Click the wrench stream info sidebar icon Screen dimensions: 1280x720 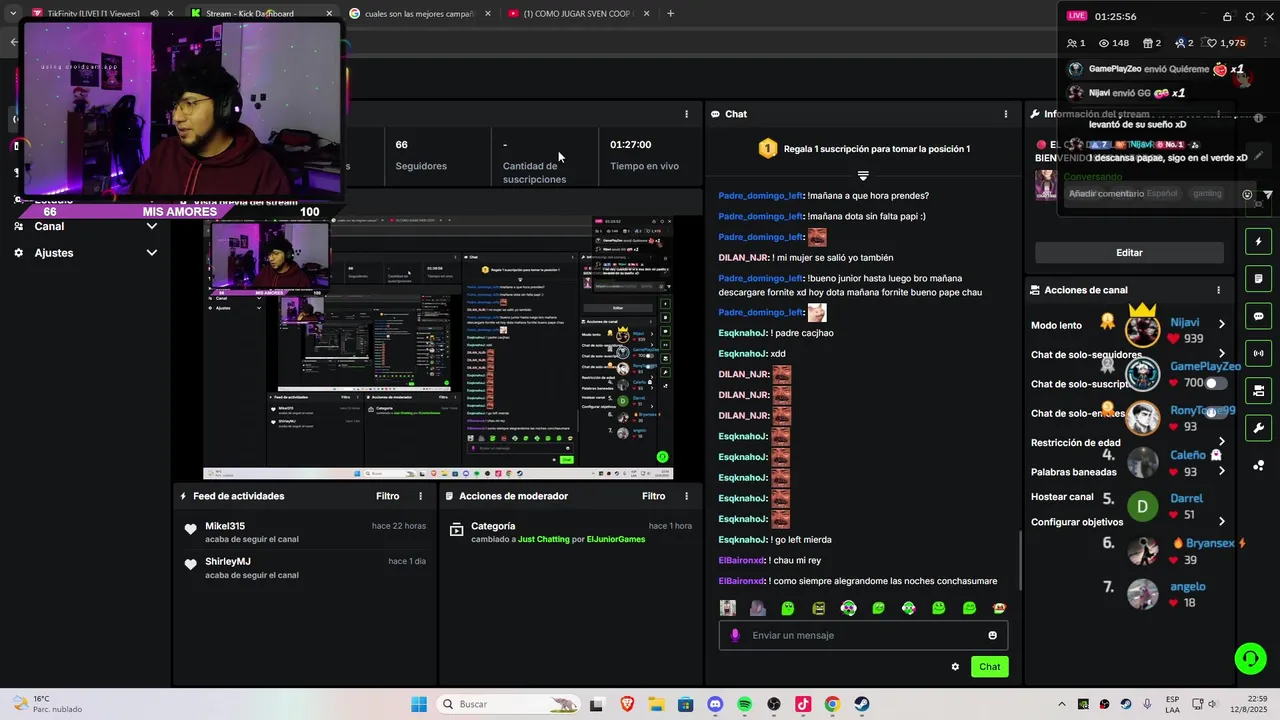pyautogui.click(x=1258, y=428)
